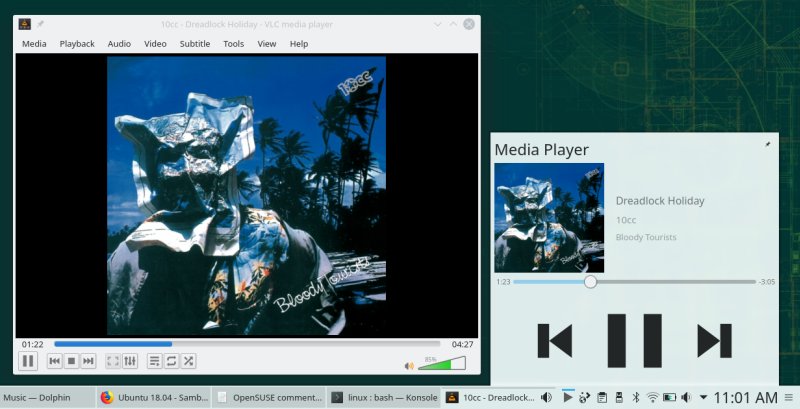Viewport: 800px width, 409px height.
Task: Open system volume tray icon
Action: 686,397
